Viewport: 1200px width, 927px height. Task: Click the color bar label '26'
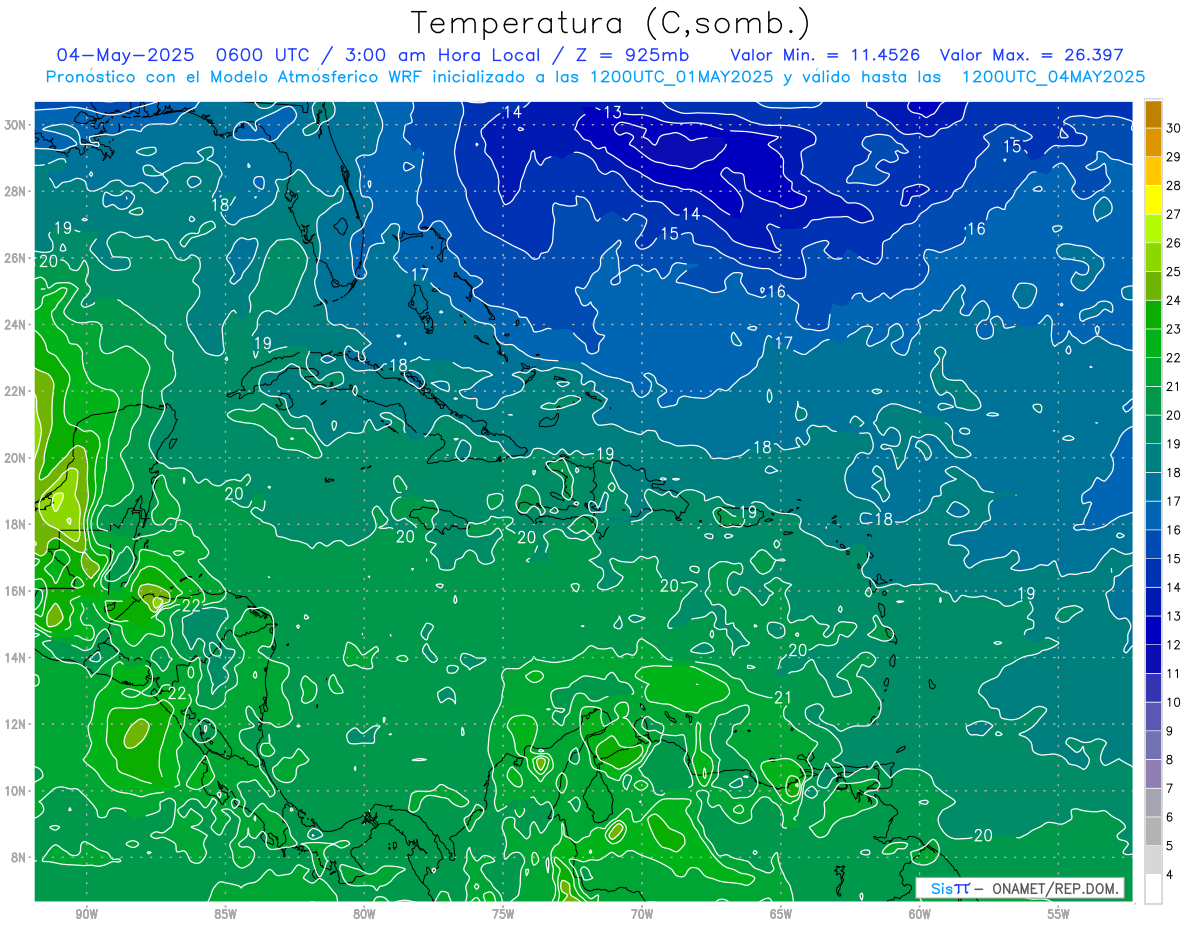pos(1173,243)
